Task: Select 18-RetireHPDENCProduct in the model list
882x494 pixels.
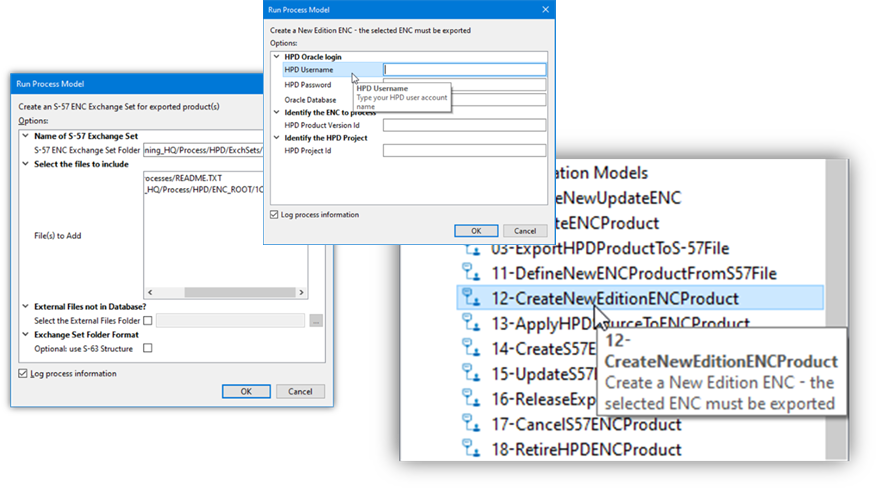Action: tap(586, 449)
